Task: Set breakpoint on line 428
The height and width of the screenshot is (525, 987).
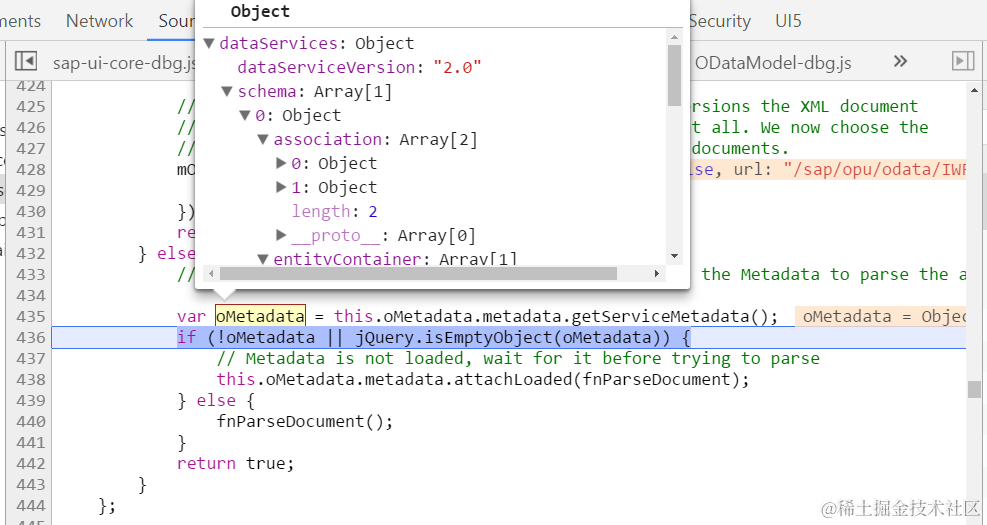Action: 31,169
